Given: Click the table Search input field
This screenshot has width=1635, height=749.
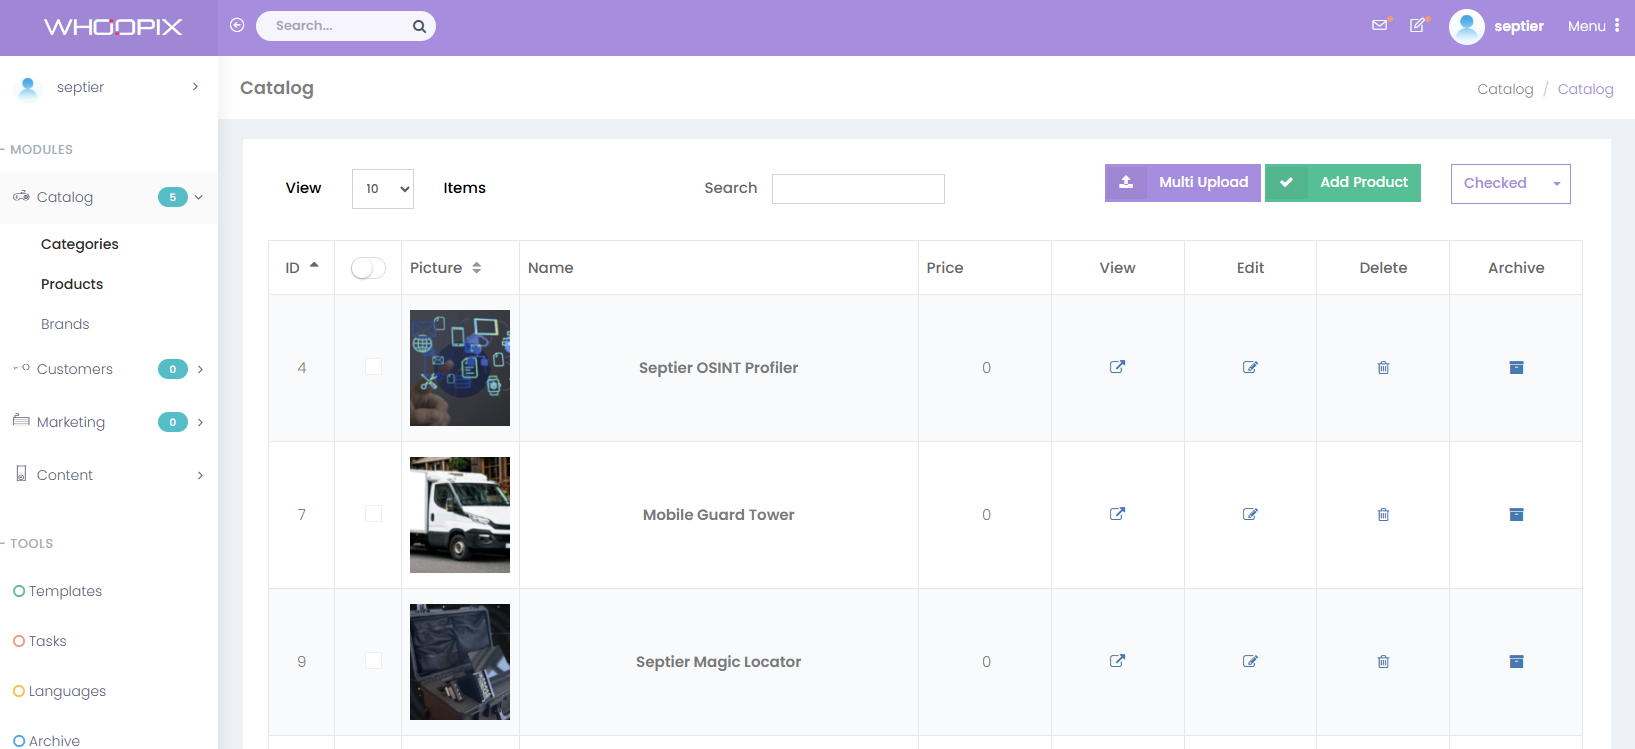Looking at the screenshot, I should pyautogui.click(x=858, y=189).
